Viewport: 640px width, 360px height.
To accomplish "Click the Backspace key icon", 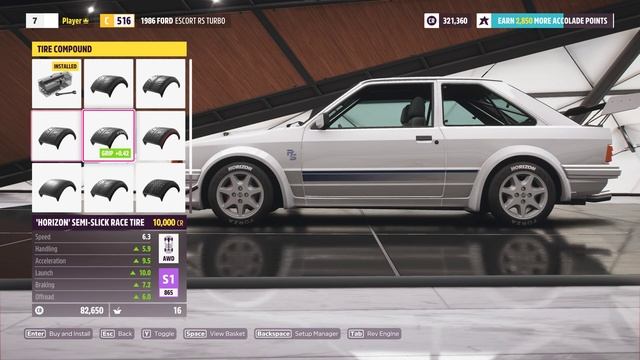I will point(273,333).
